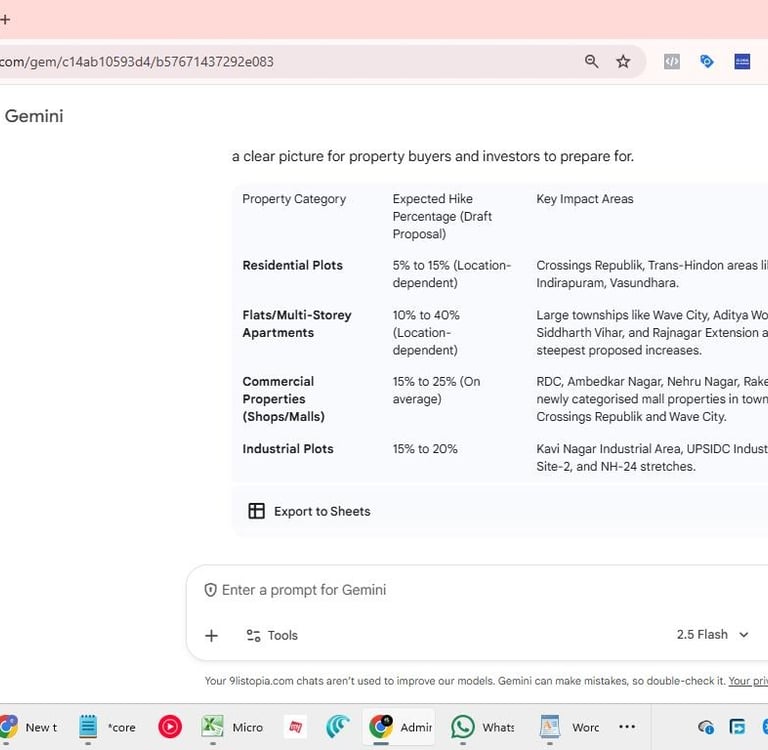Open the red play music app in taskbar
The height and width of the screenshot is (750, 768).
click(170, 727)
